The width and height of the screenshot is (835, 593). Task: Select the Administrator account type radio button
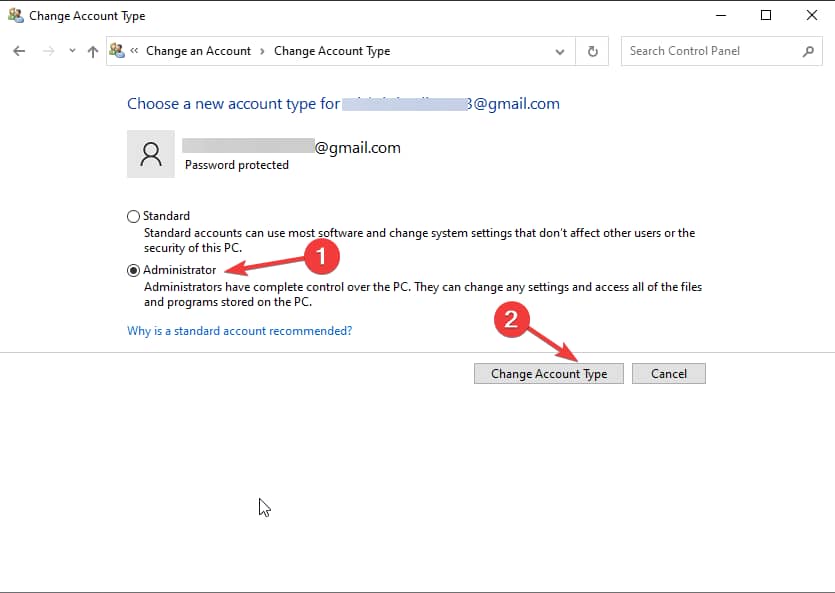click(x=134, y=270)
